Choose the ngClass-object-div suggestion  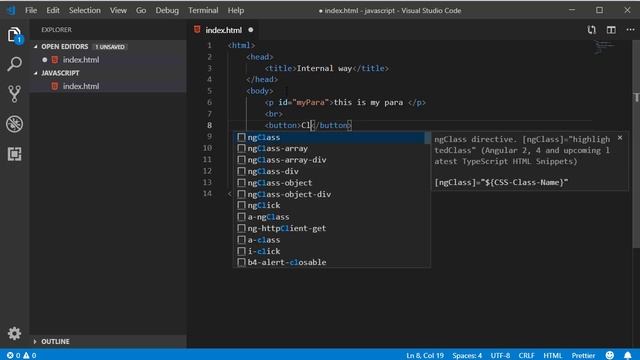point(329,194)
